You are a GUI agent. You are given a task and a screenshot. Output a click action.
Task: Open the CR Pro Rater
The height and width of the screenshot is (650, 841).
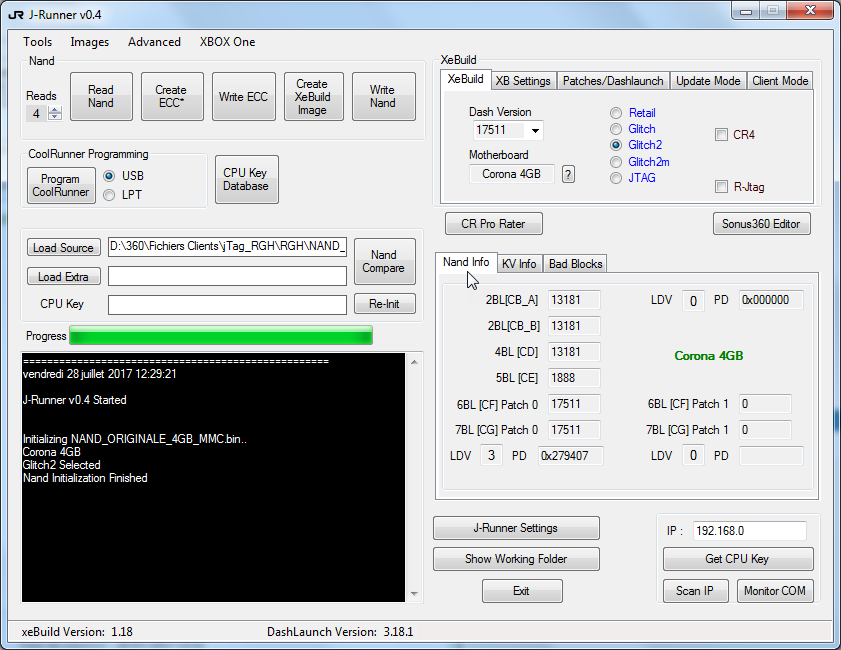[493, 224]
